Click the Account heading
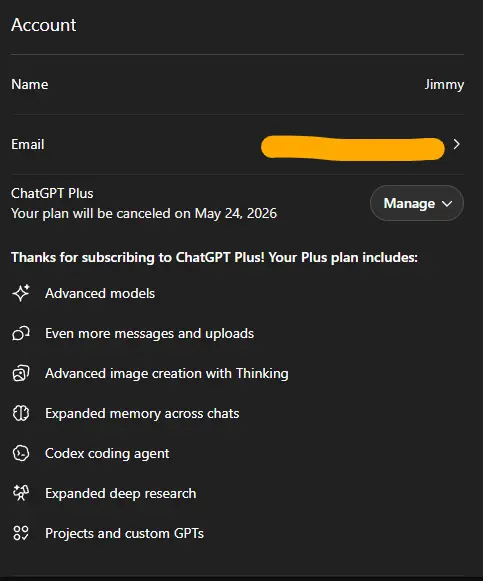483x581 pixels. click(44, 25)
